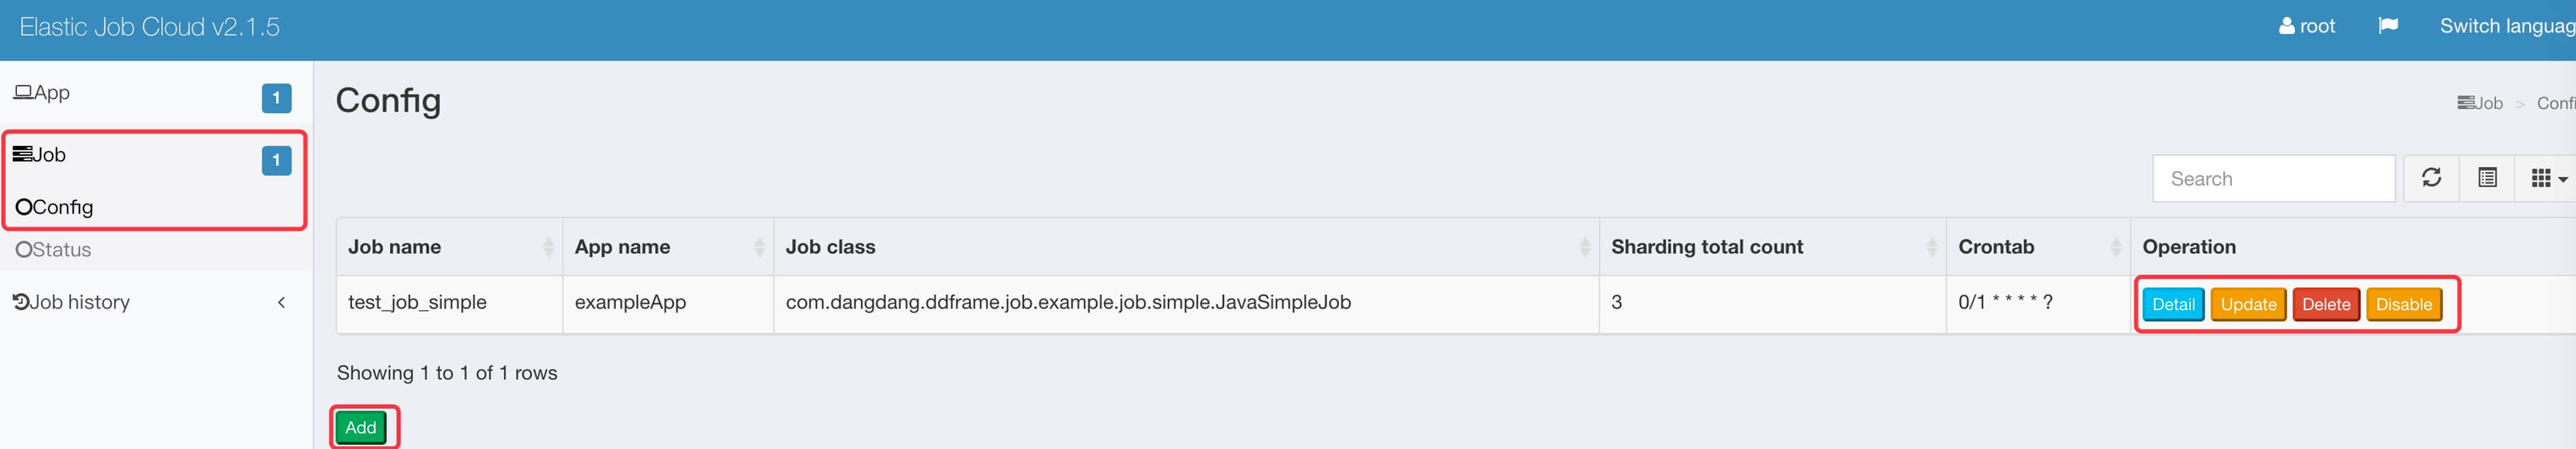The height and width of the screenshot is (449, 2576).
Task: Click the flag icon in header
Action: pos(2388,26)
